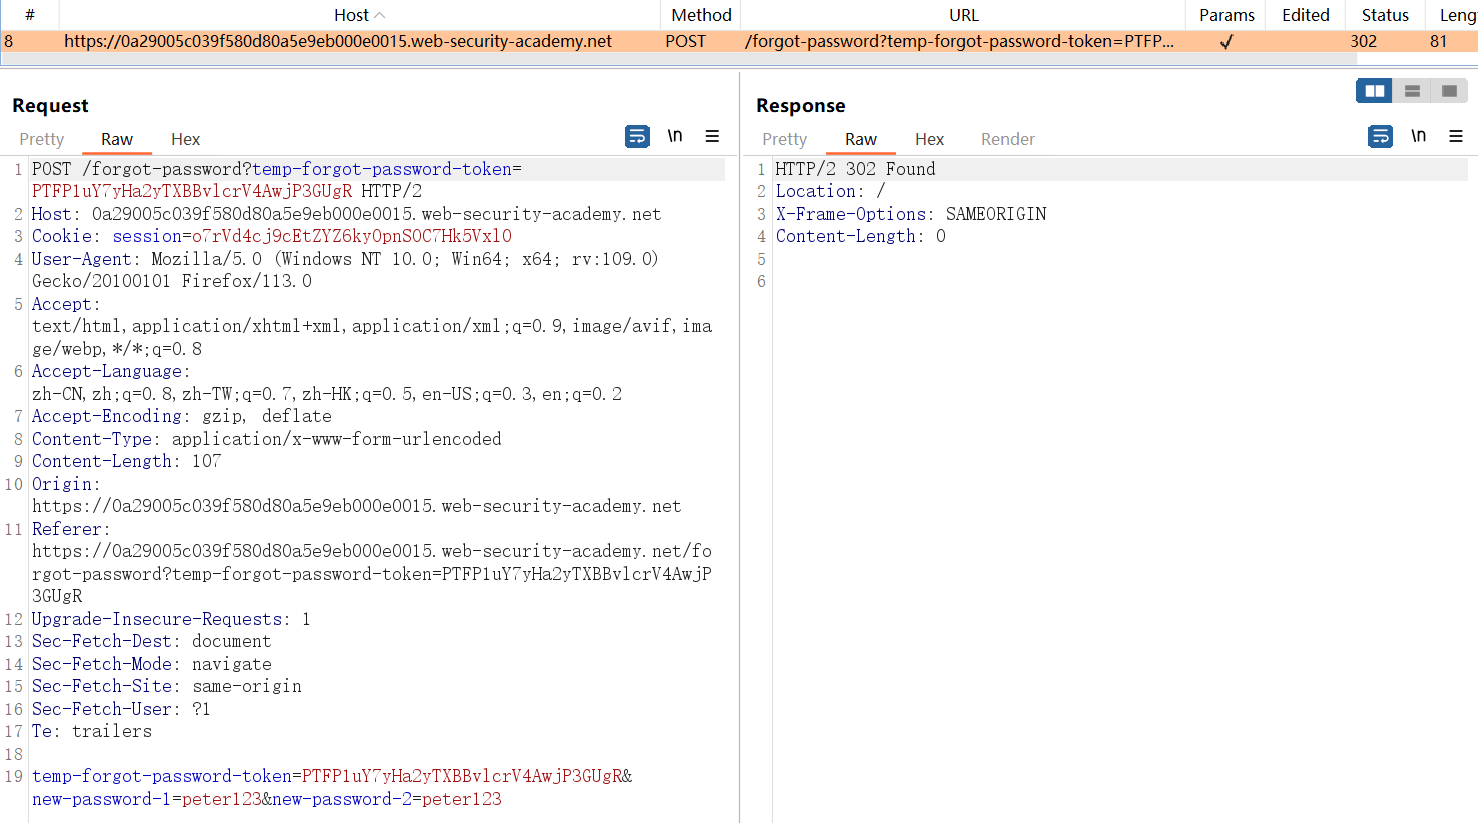Viewport: 1478px width, 823px height.
Task: Show non-printable characters (\n) in Request panel
Action: coord(675,136)
